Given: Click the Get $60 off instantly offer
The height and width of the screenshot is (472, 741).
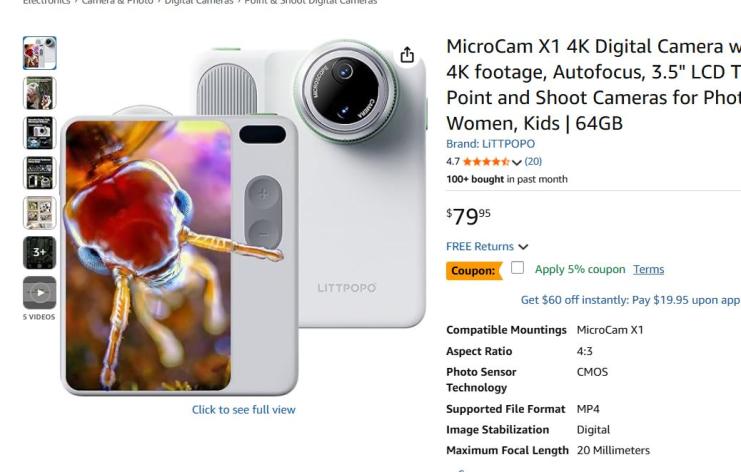Looking at the screenshot, I should (x=630, y=299).
